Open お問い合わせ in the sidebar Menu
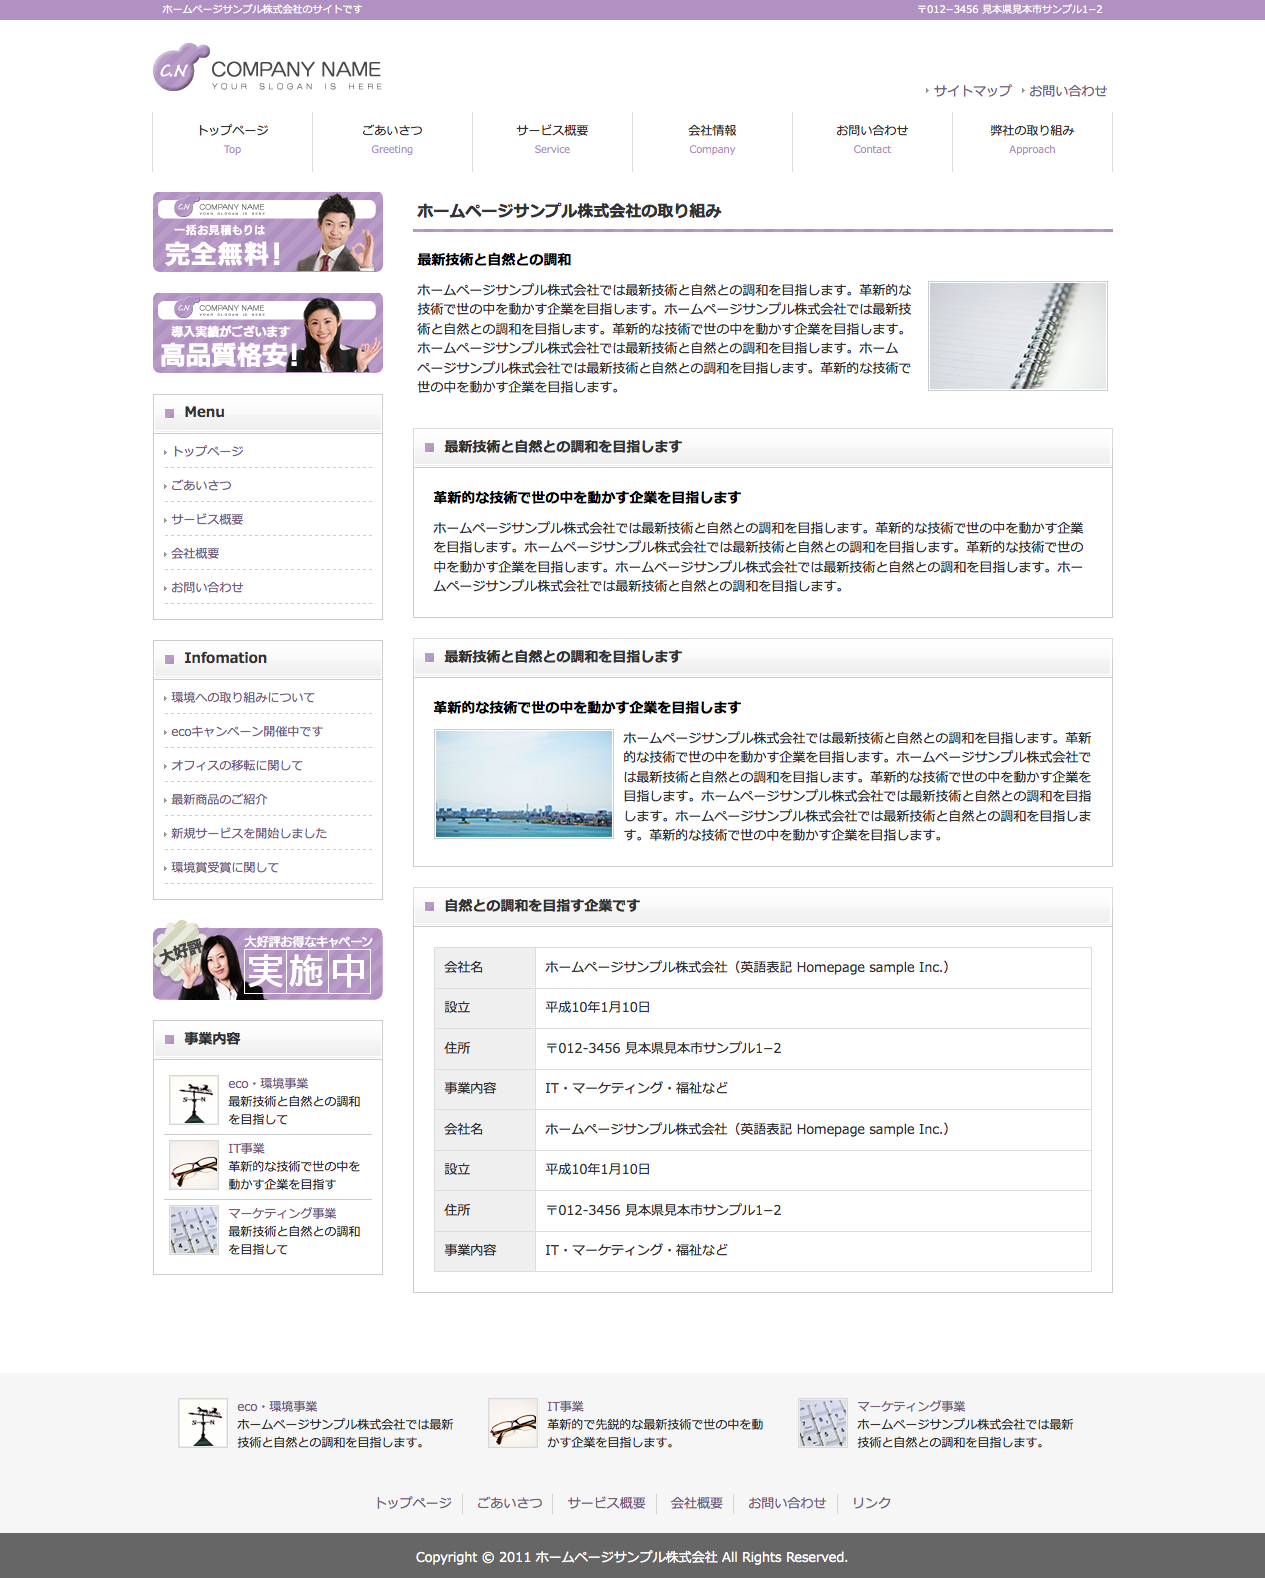This screenshot has width=1265, height=1578. (207, 587)
